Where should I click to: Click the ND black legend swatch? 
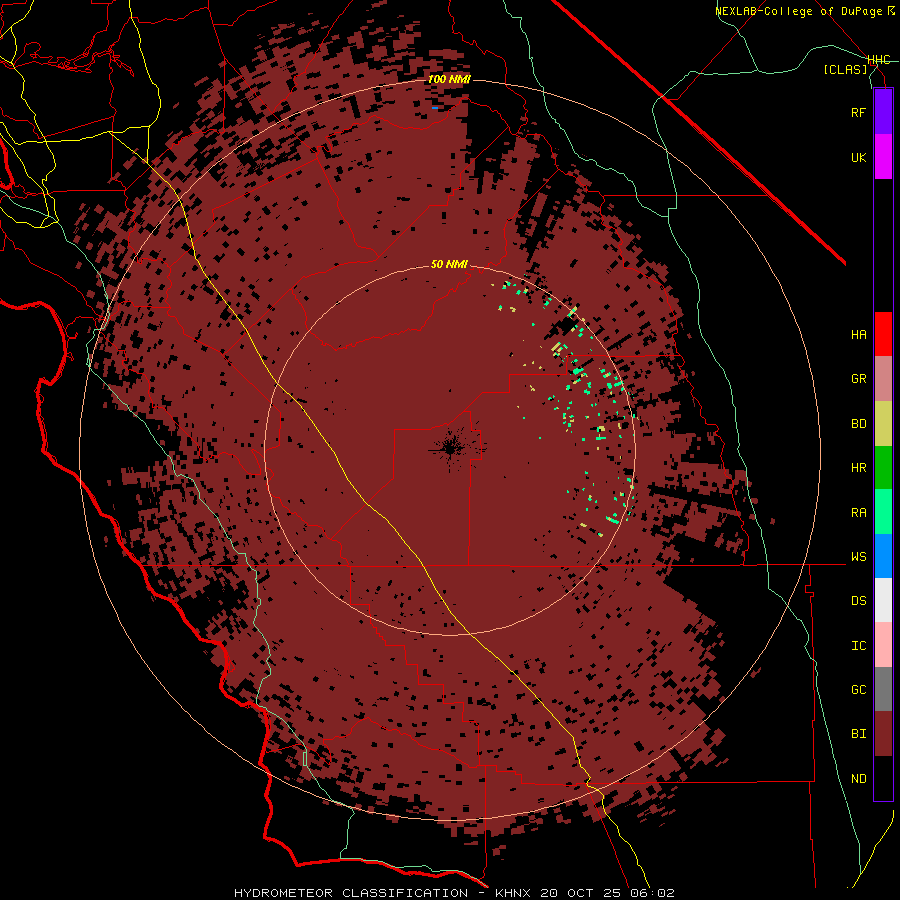click(883, 778)
